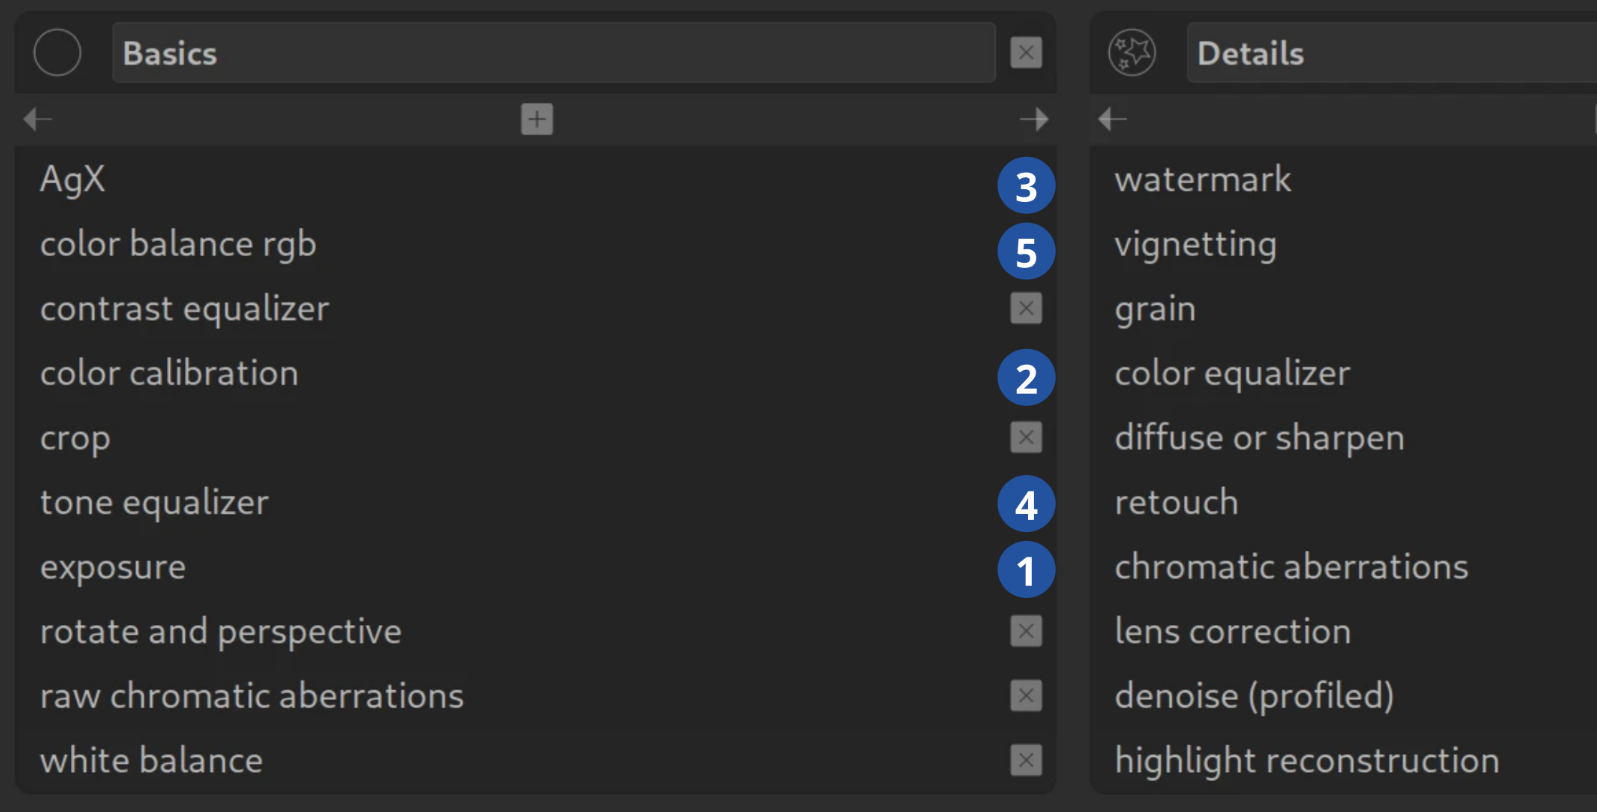
Task: Remove the Basics group with its X
Action: 1026,53
